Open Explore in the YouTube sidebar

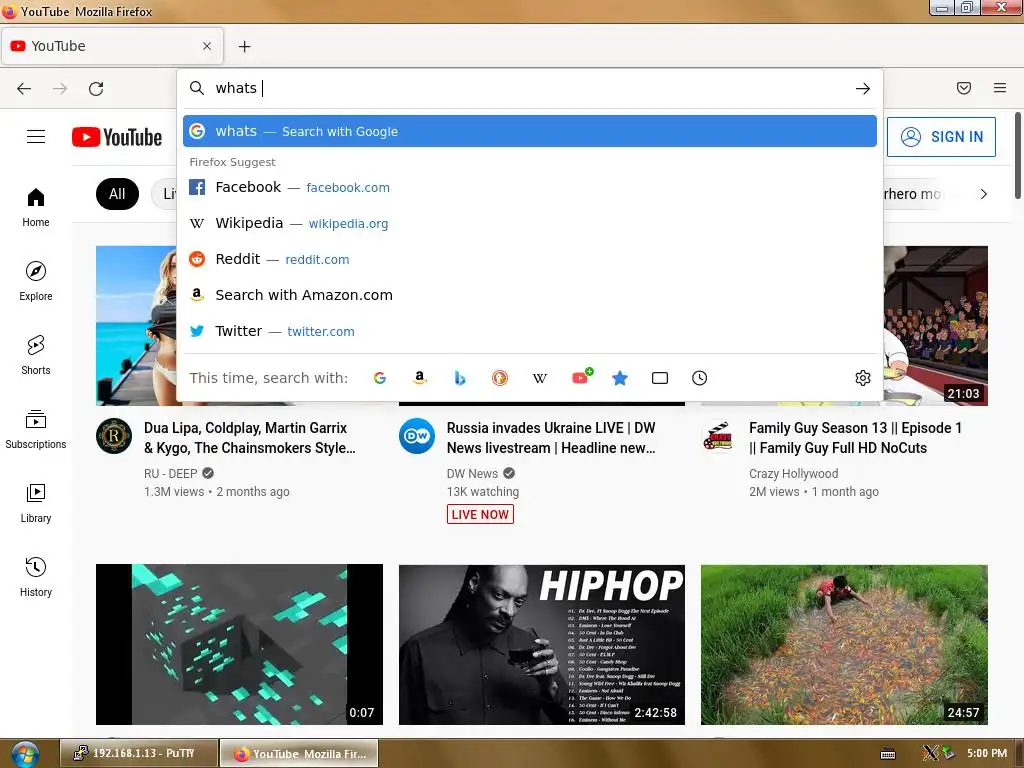(x=36, y=281)
